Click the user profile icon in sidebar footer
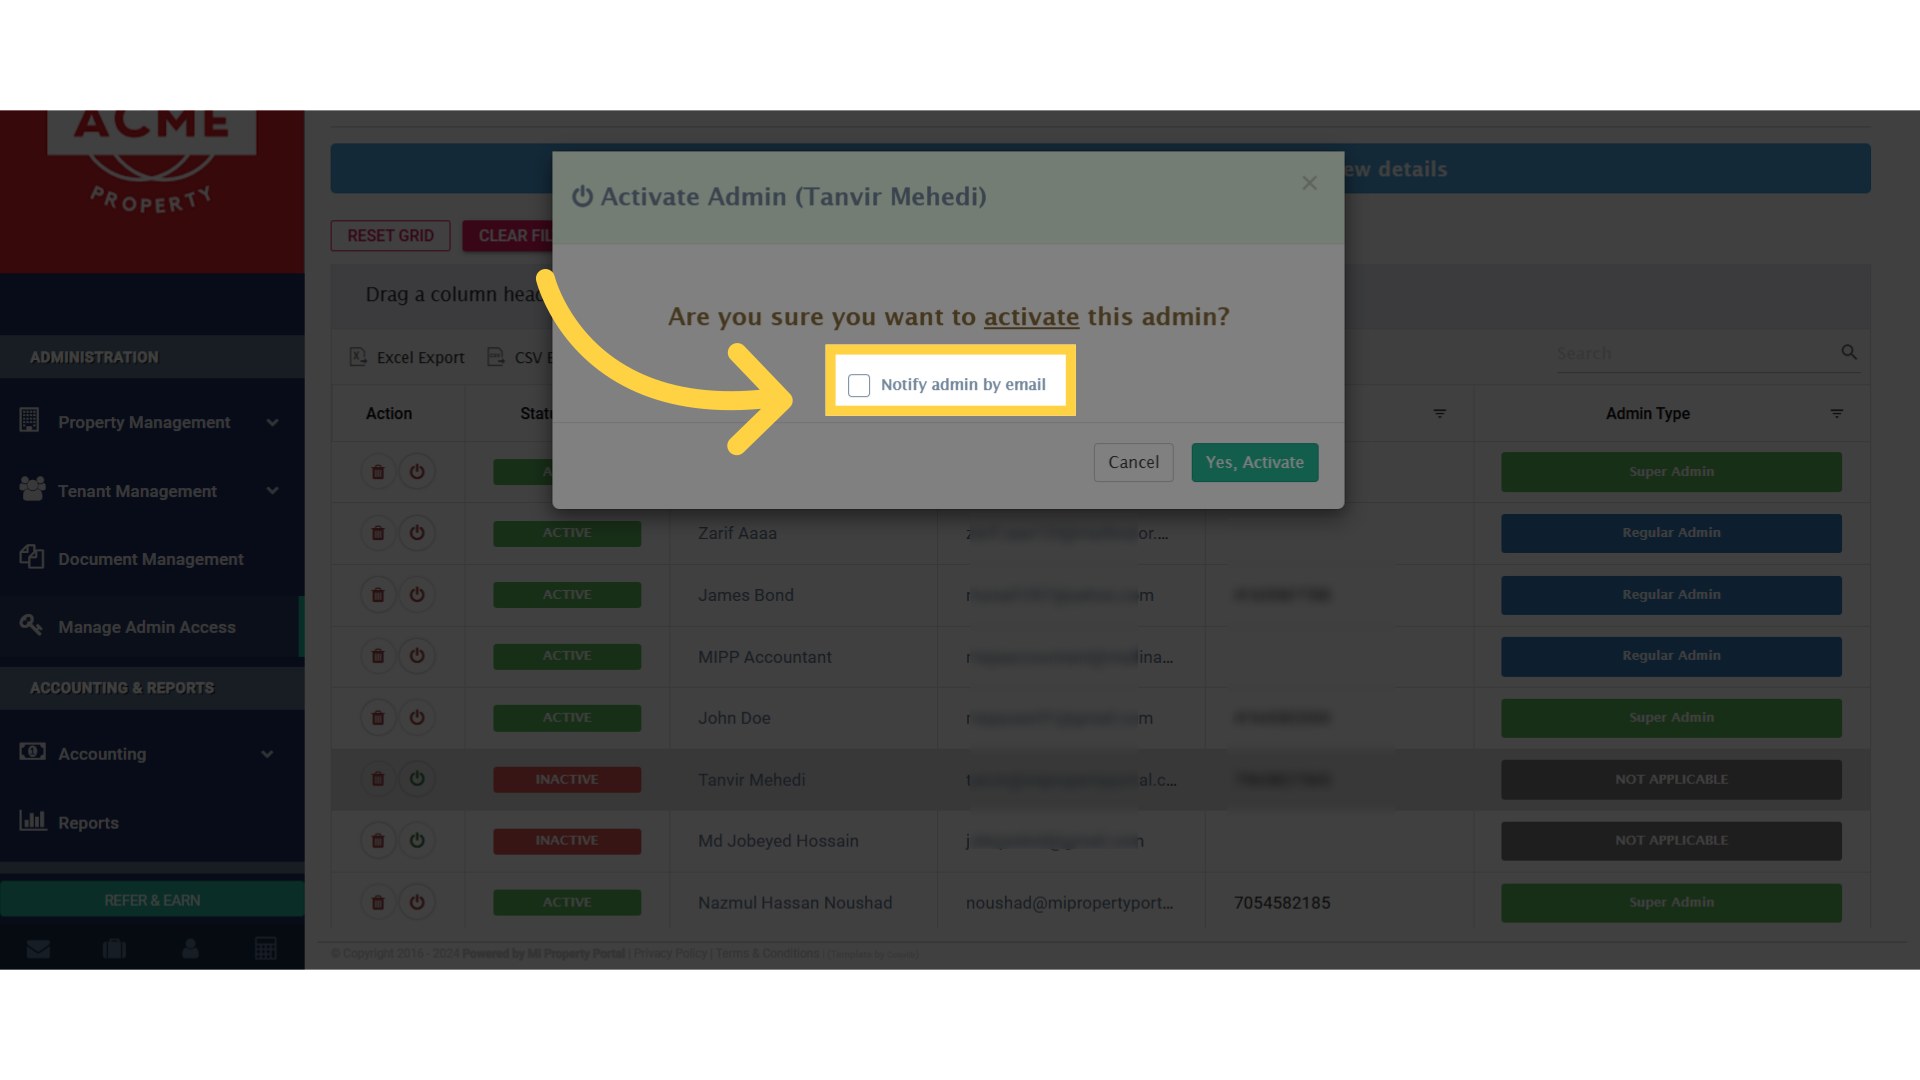Screen dimensions: 1920x1080 point(190,948)
